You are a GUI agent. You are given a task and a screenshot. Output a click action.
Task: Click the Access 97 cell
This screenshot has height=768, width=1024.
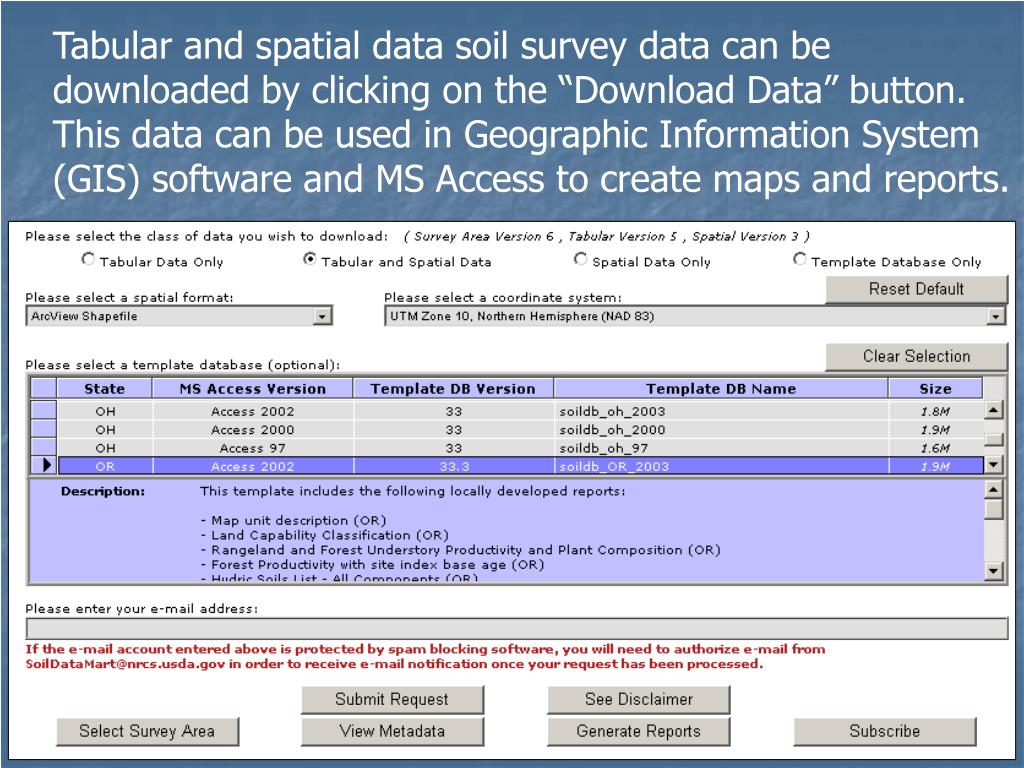[253, 448]
